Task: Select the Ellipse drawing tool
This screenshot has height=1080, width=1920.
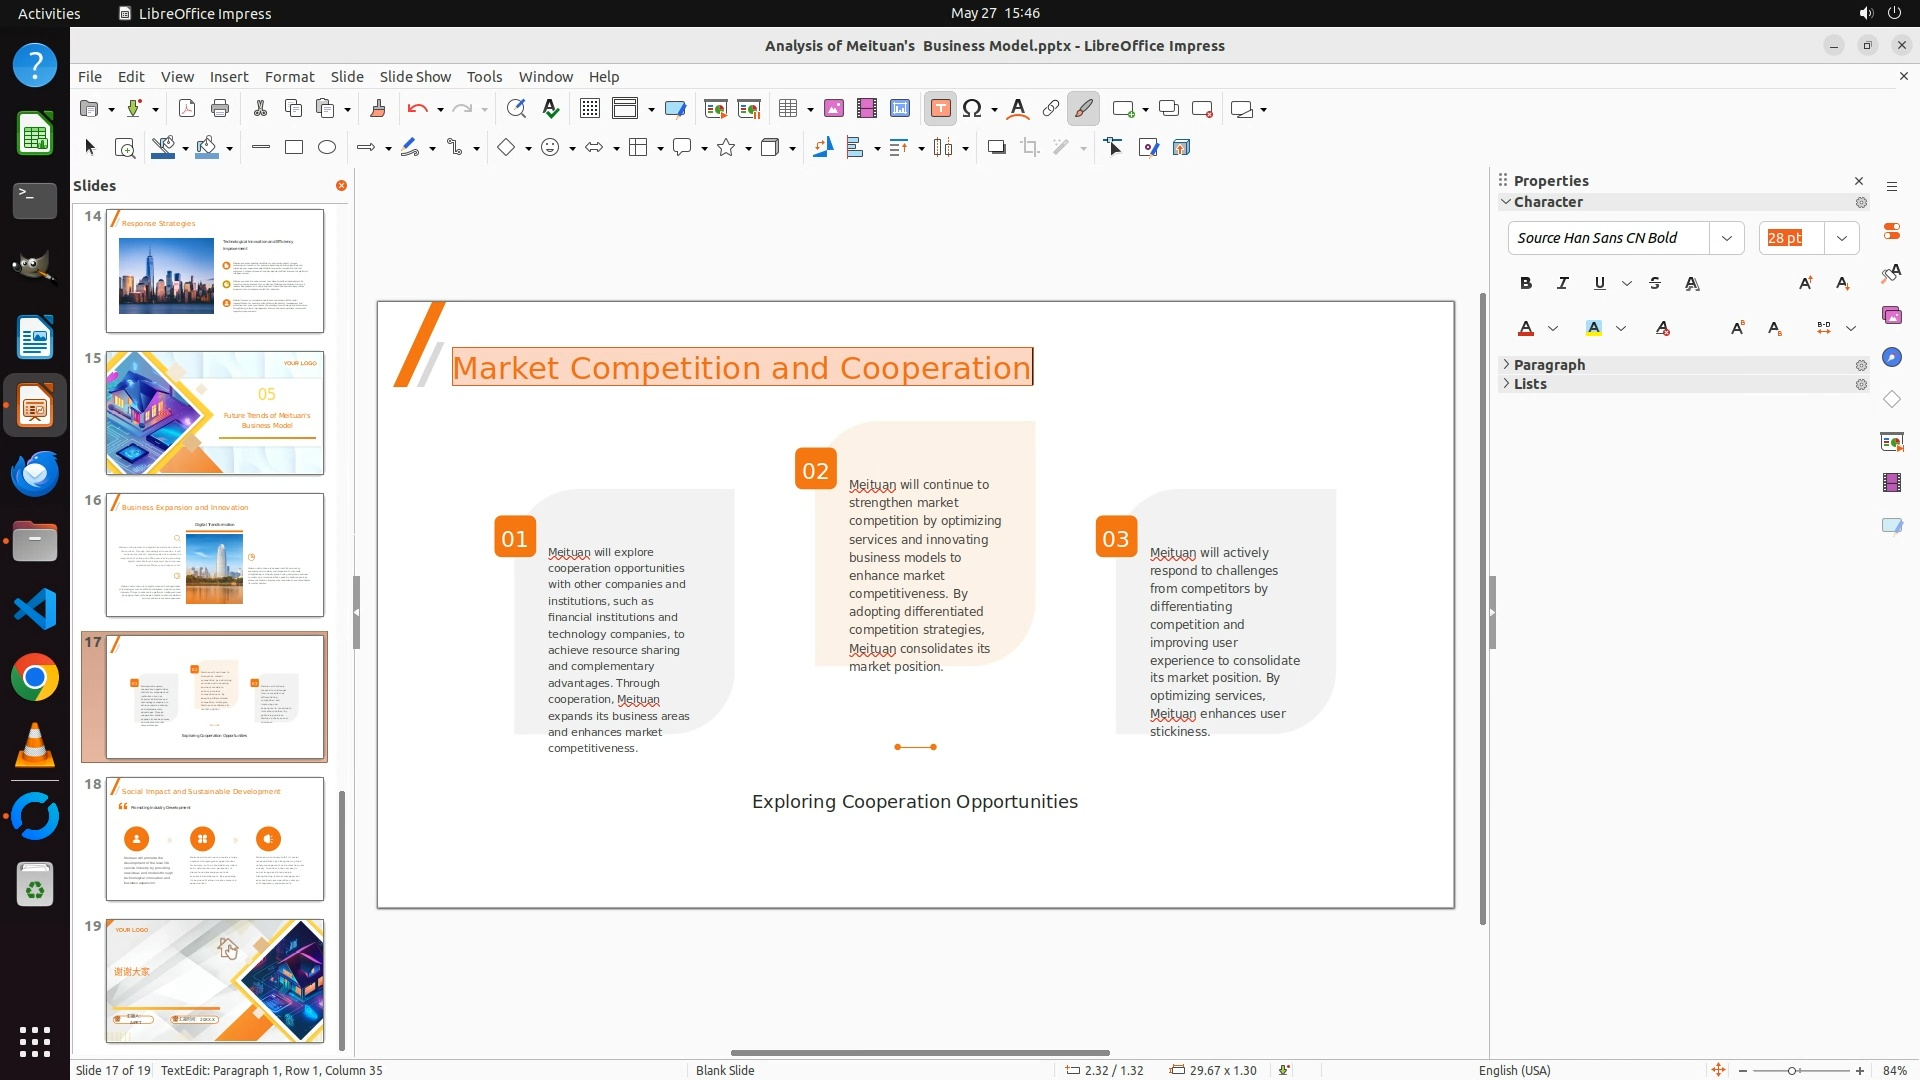Action: 327,148
